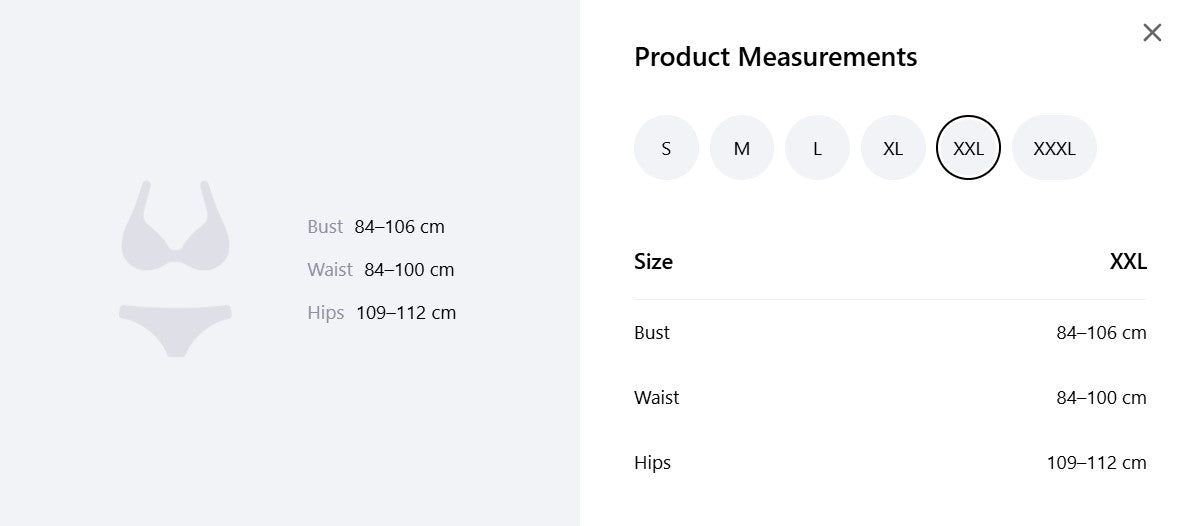Close the Product Measurements panel

coord(1152,33)
